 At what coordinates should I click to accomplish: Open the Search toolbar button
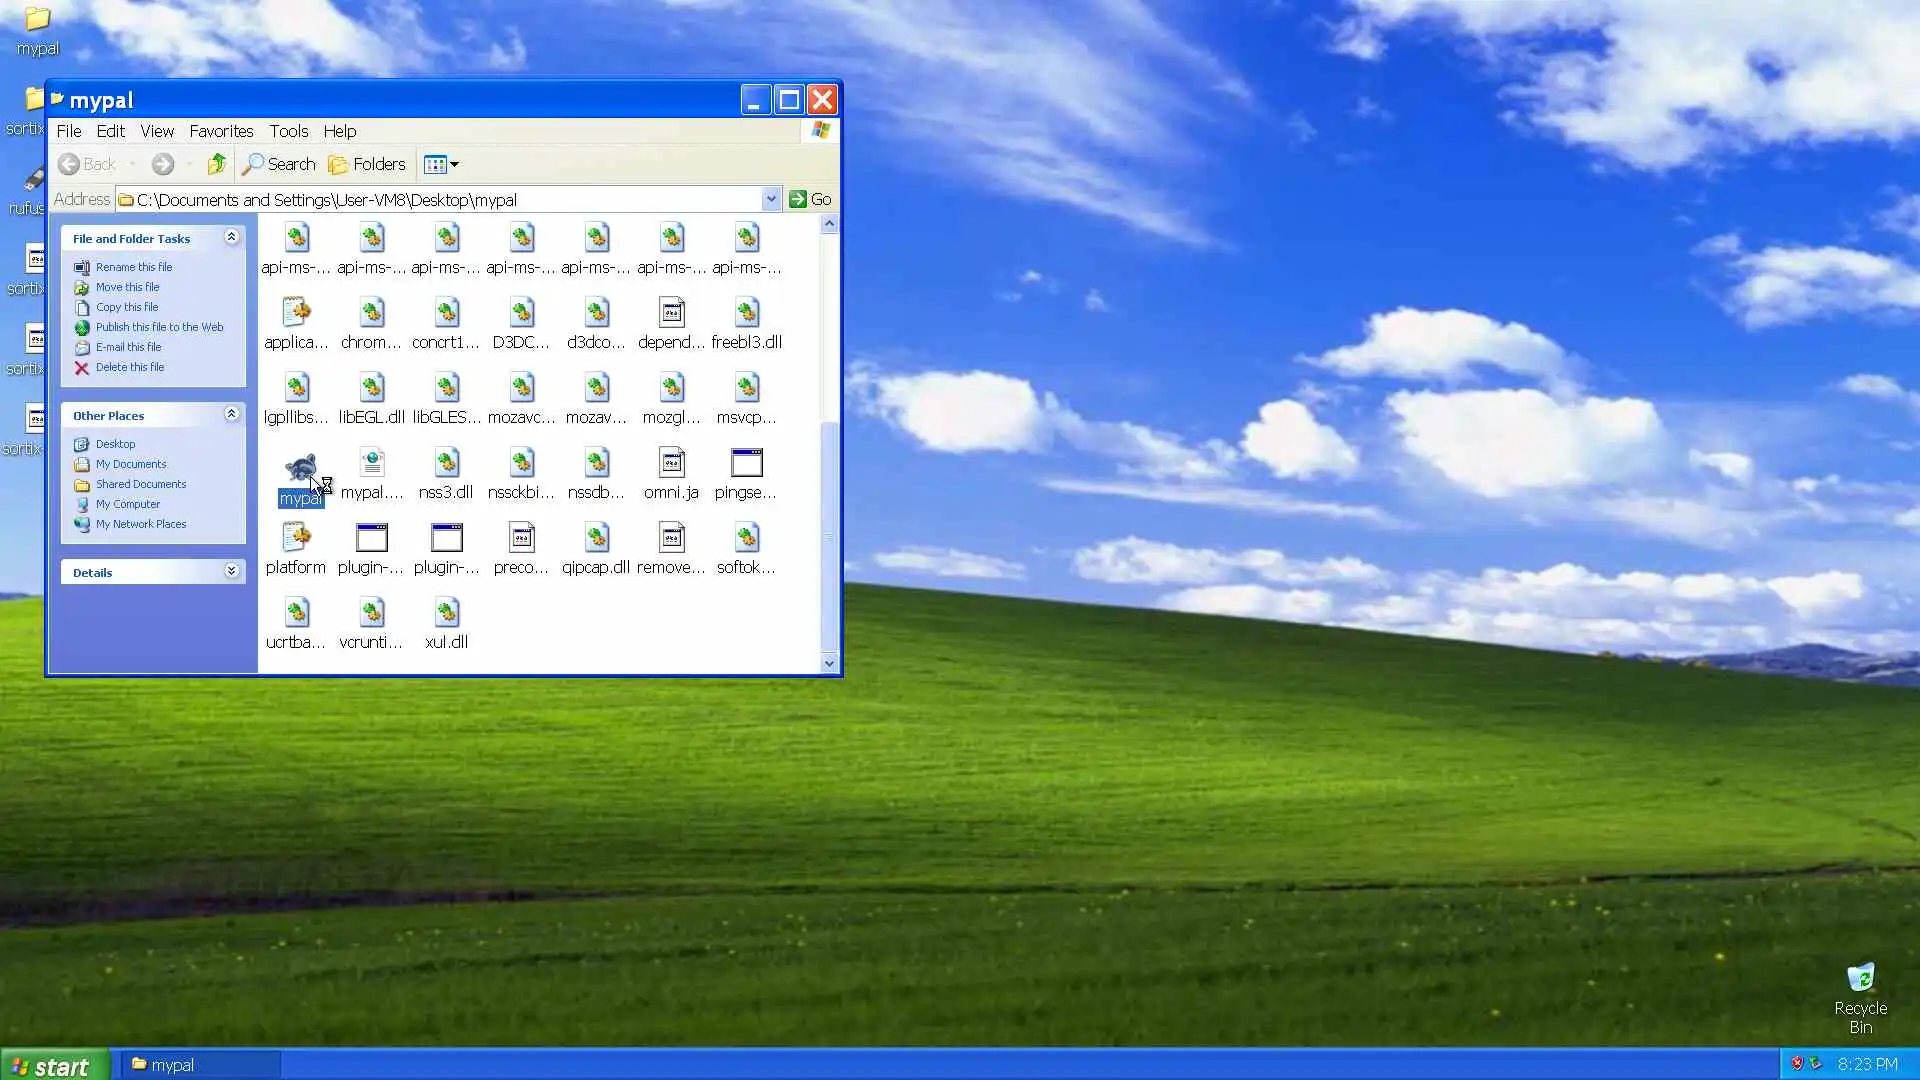pyautogui.click(x=279, y=164)
